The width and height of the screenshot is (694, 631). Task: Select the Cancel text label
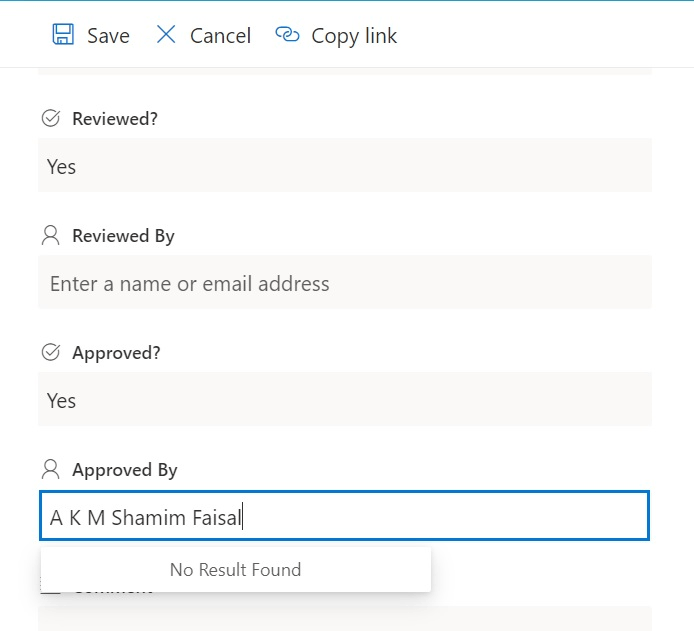tap(220, 36)
